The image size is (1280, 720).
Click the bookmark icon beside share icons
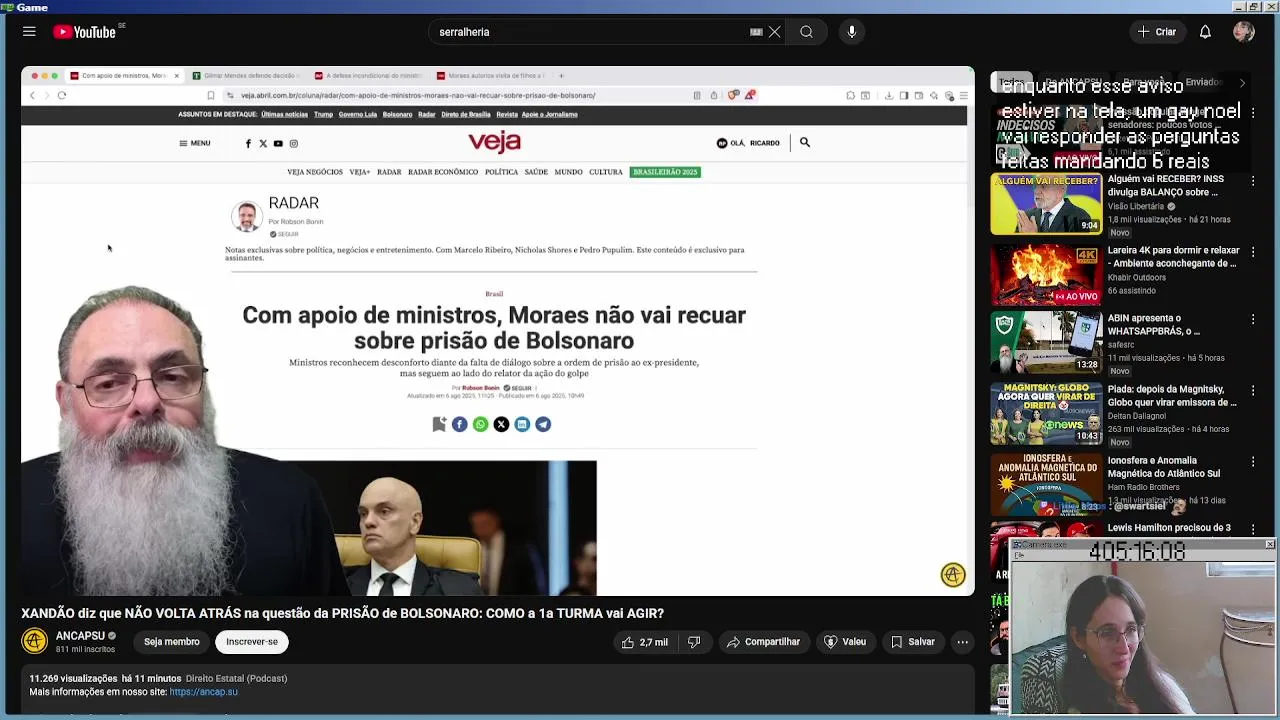coord(439,424)
